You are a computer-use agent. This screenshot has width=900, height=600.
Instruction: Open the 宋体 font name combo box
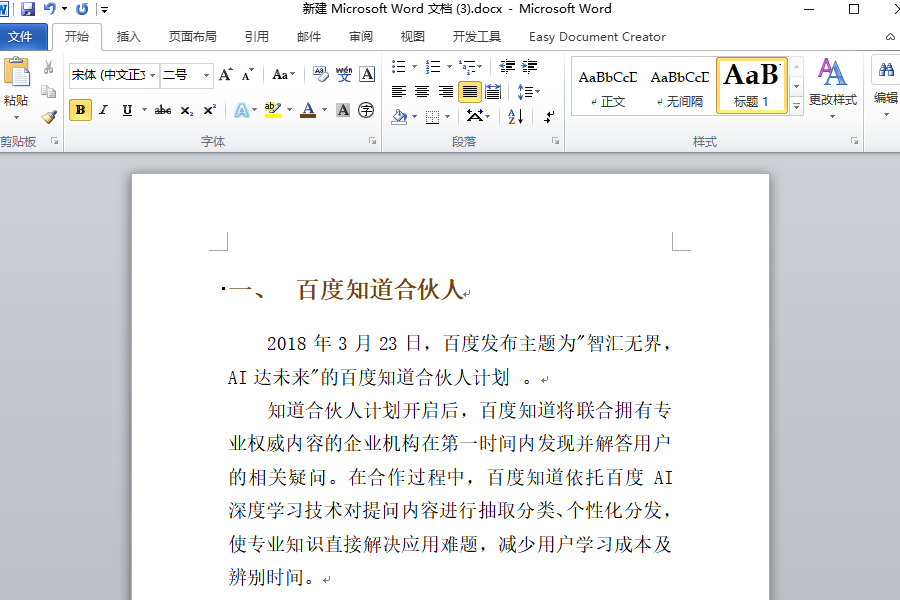(114, 75)
